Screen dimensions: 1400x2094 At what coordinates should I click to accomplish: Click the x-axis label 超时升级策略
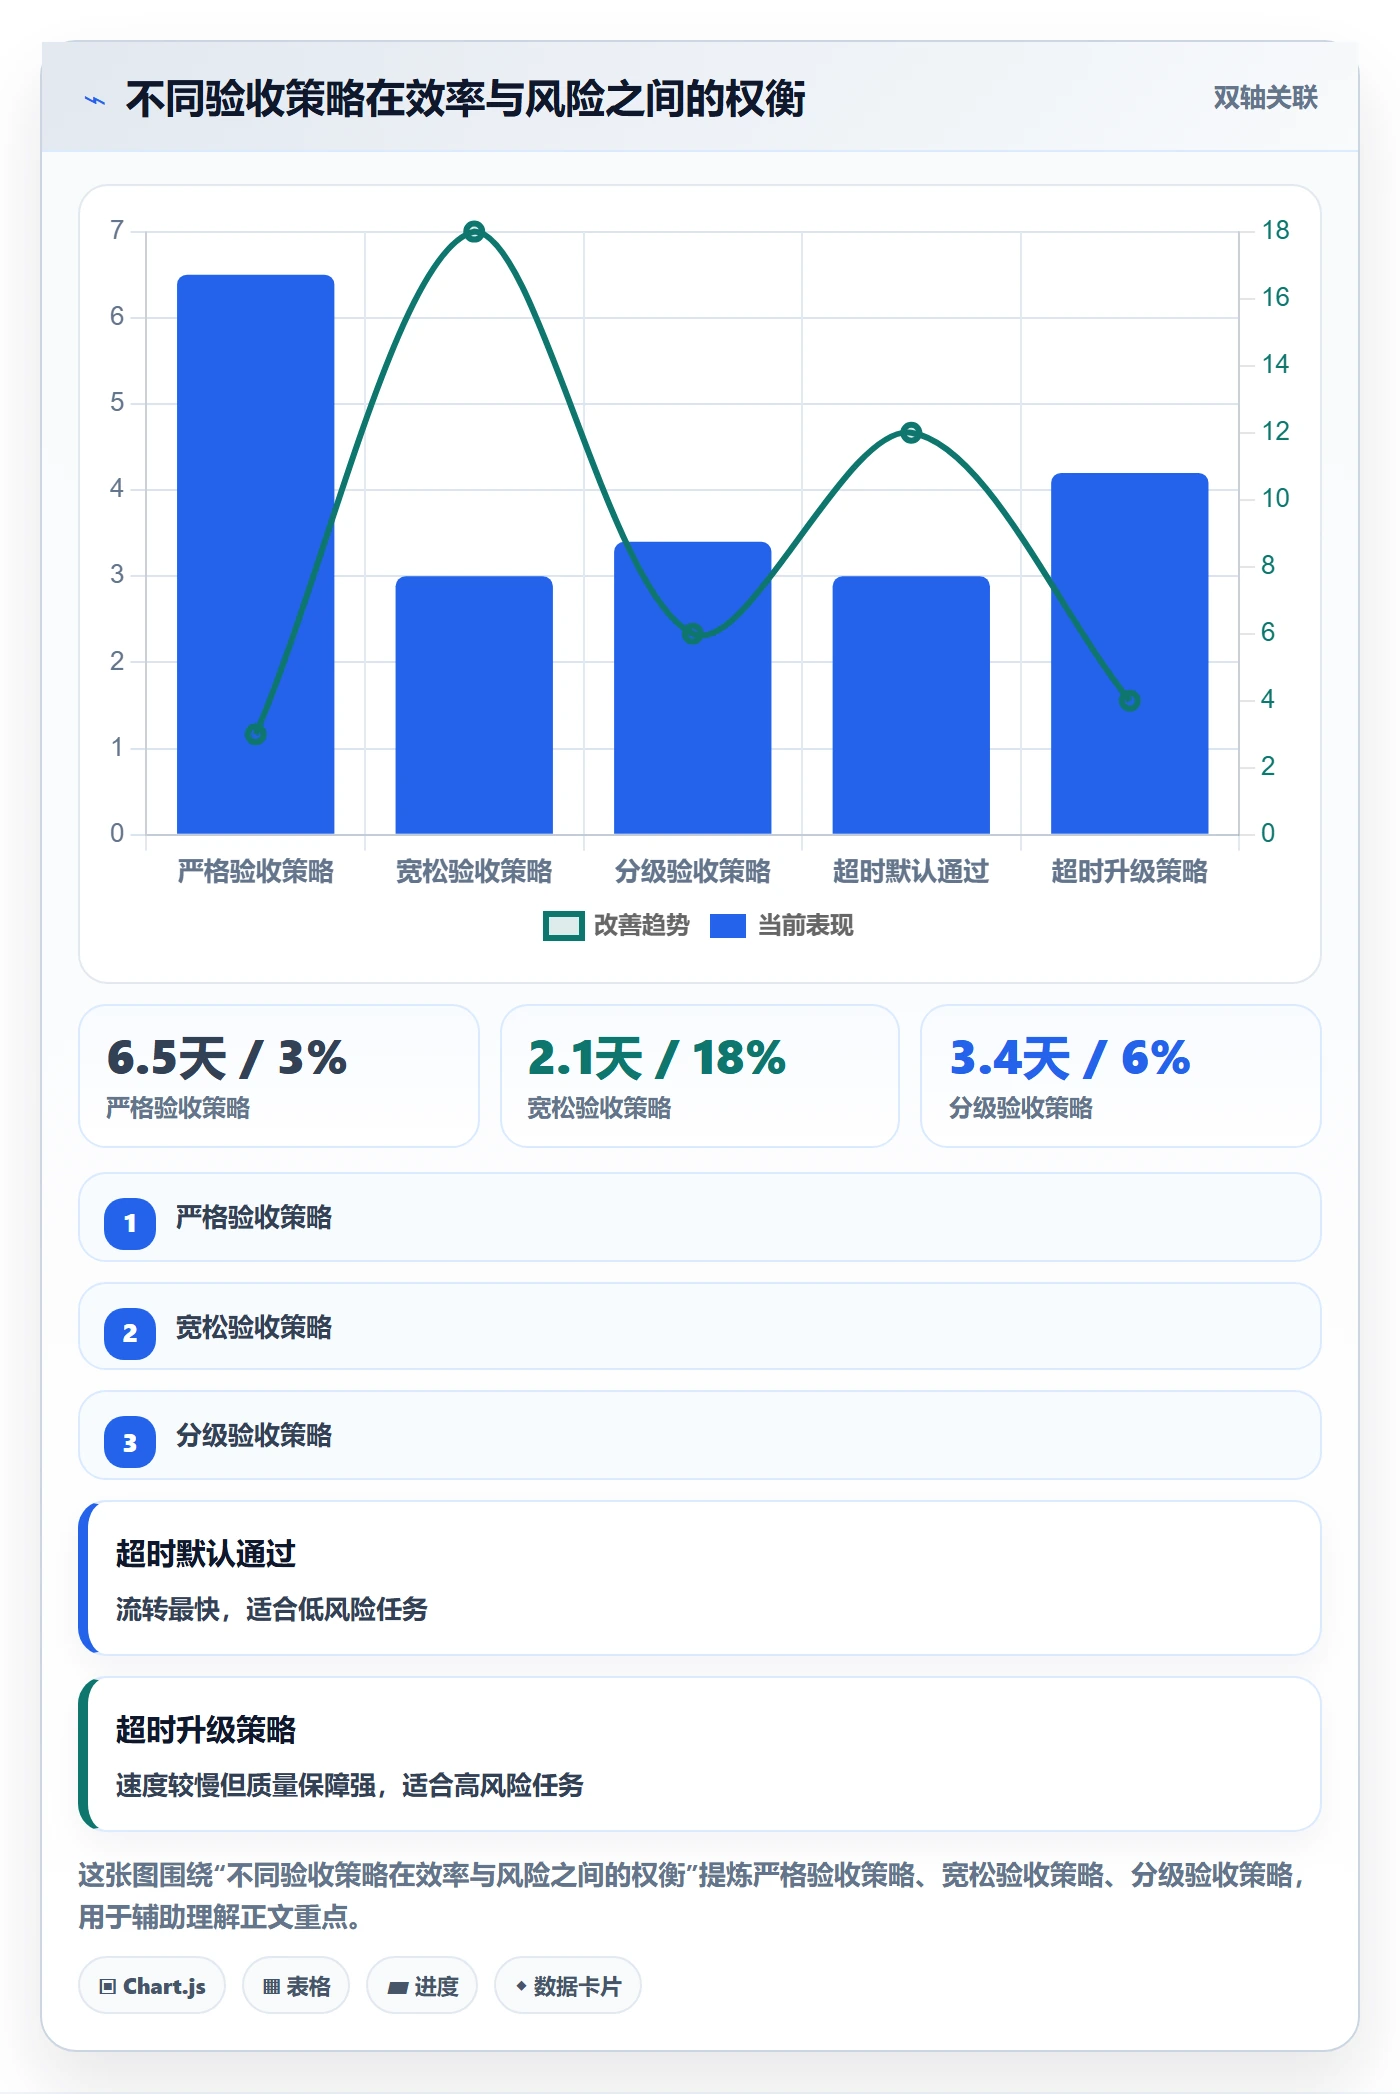tap(1130, 872)
